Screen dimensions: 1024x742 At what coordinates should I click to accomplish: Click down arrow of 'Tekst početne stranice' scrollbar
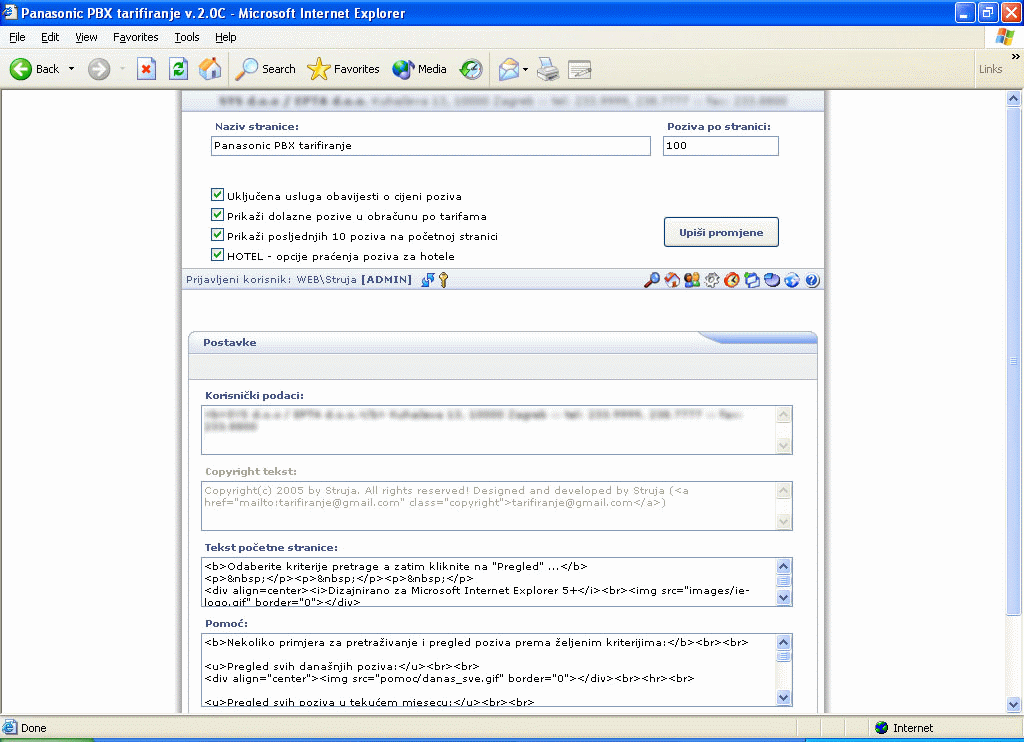[x=784, y=598]
